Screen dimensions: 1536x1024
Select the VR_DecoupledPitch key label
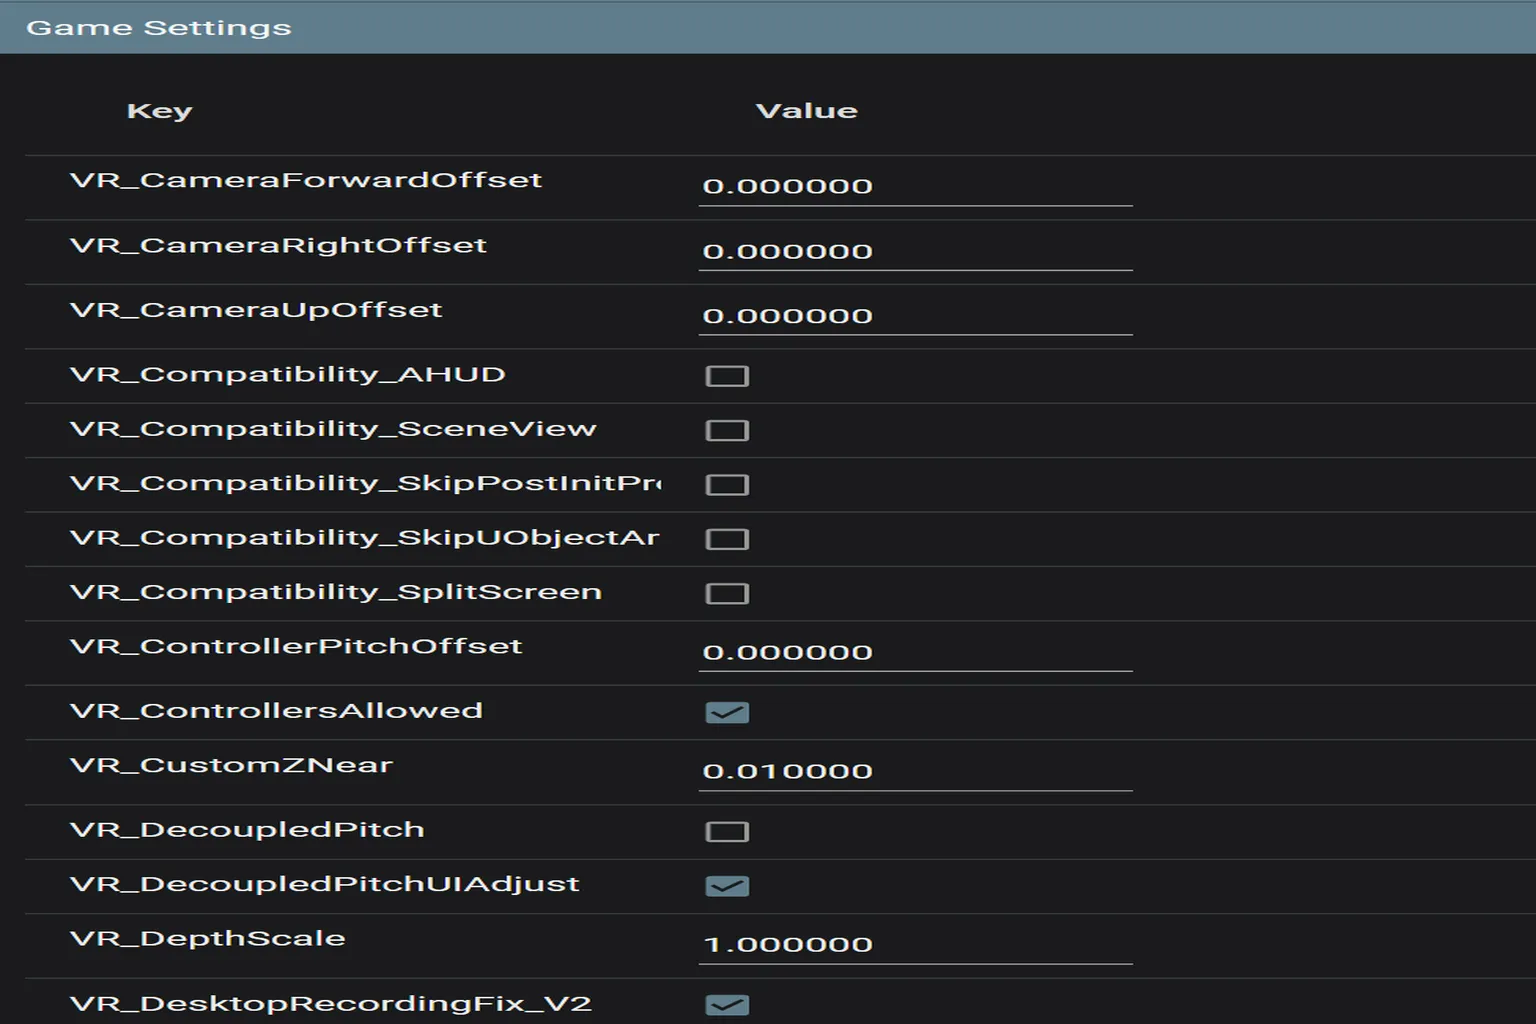pos(247,830)
